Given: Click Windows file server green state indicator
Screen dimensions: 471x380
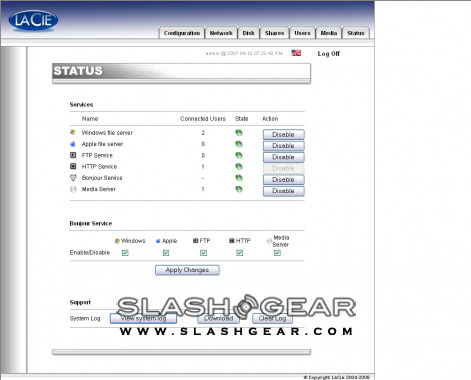Looking at the screenshot, I should [239, 133].
